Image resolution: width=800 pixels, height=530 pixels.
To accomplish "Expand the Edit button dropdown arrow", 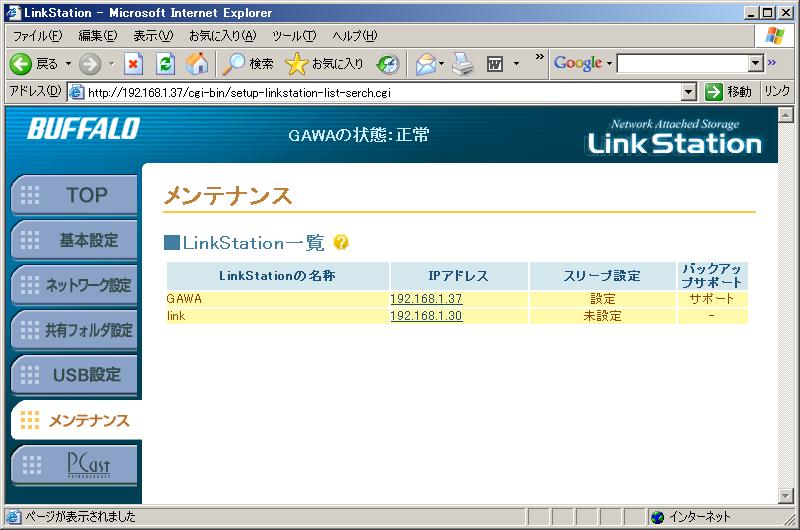I will [516, 64].
